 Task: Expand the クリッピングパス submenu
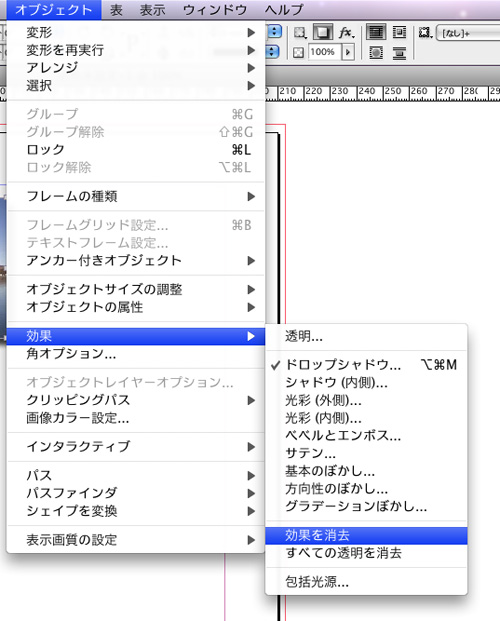[136, 400]
